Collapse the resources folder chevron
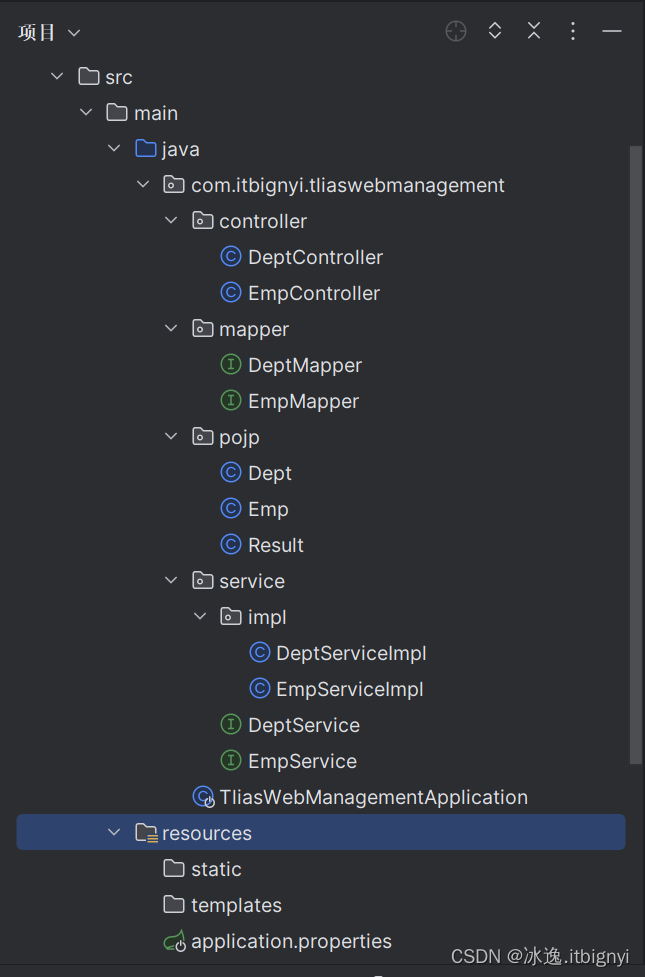This screenshot has height=977, width=645. (x=114, y=833)
